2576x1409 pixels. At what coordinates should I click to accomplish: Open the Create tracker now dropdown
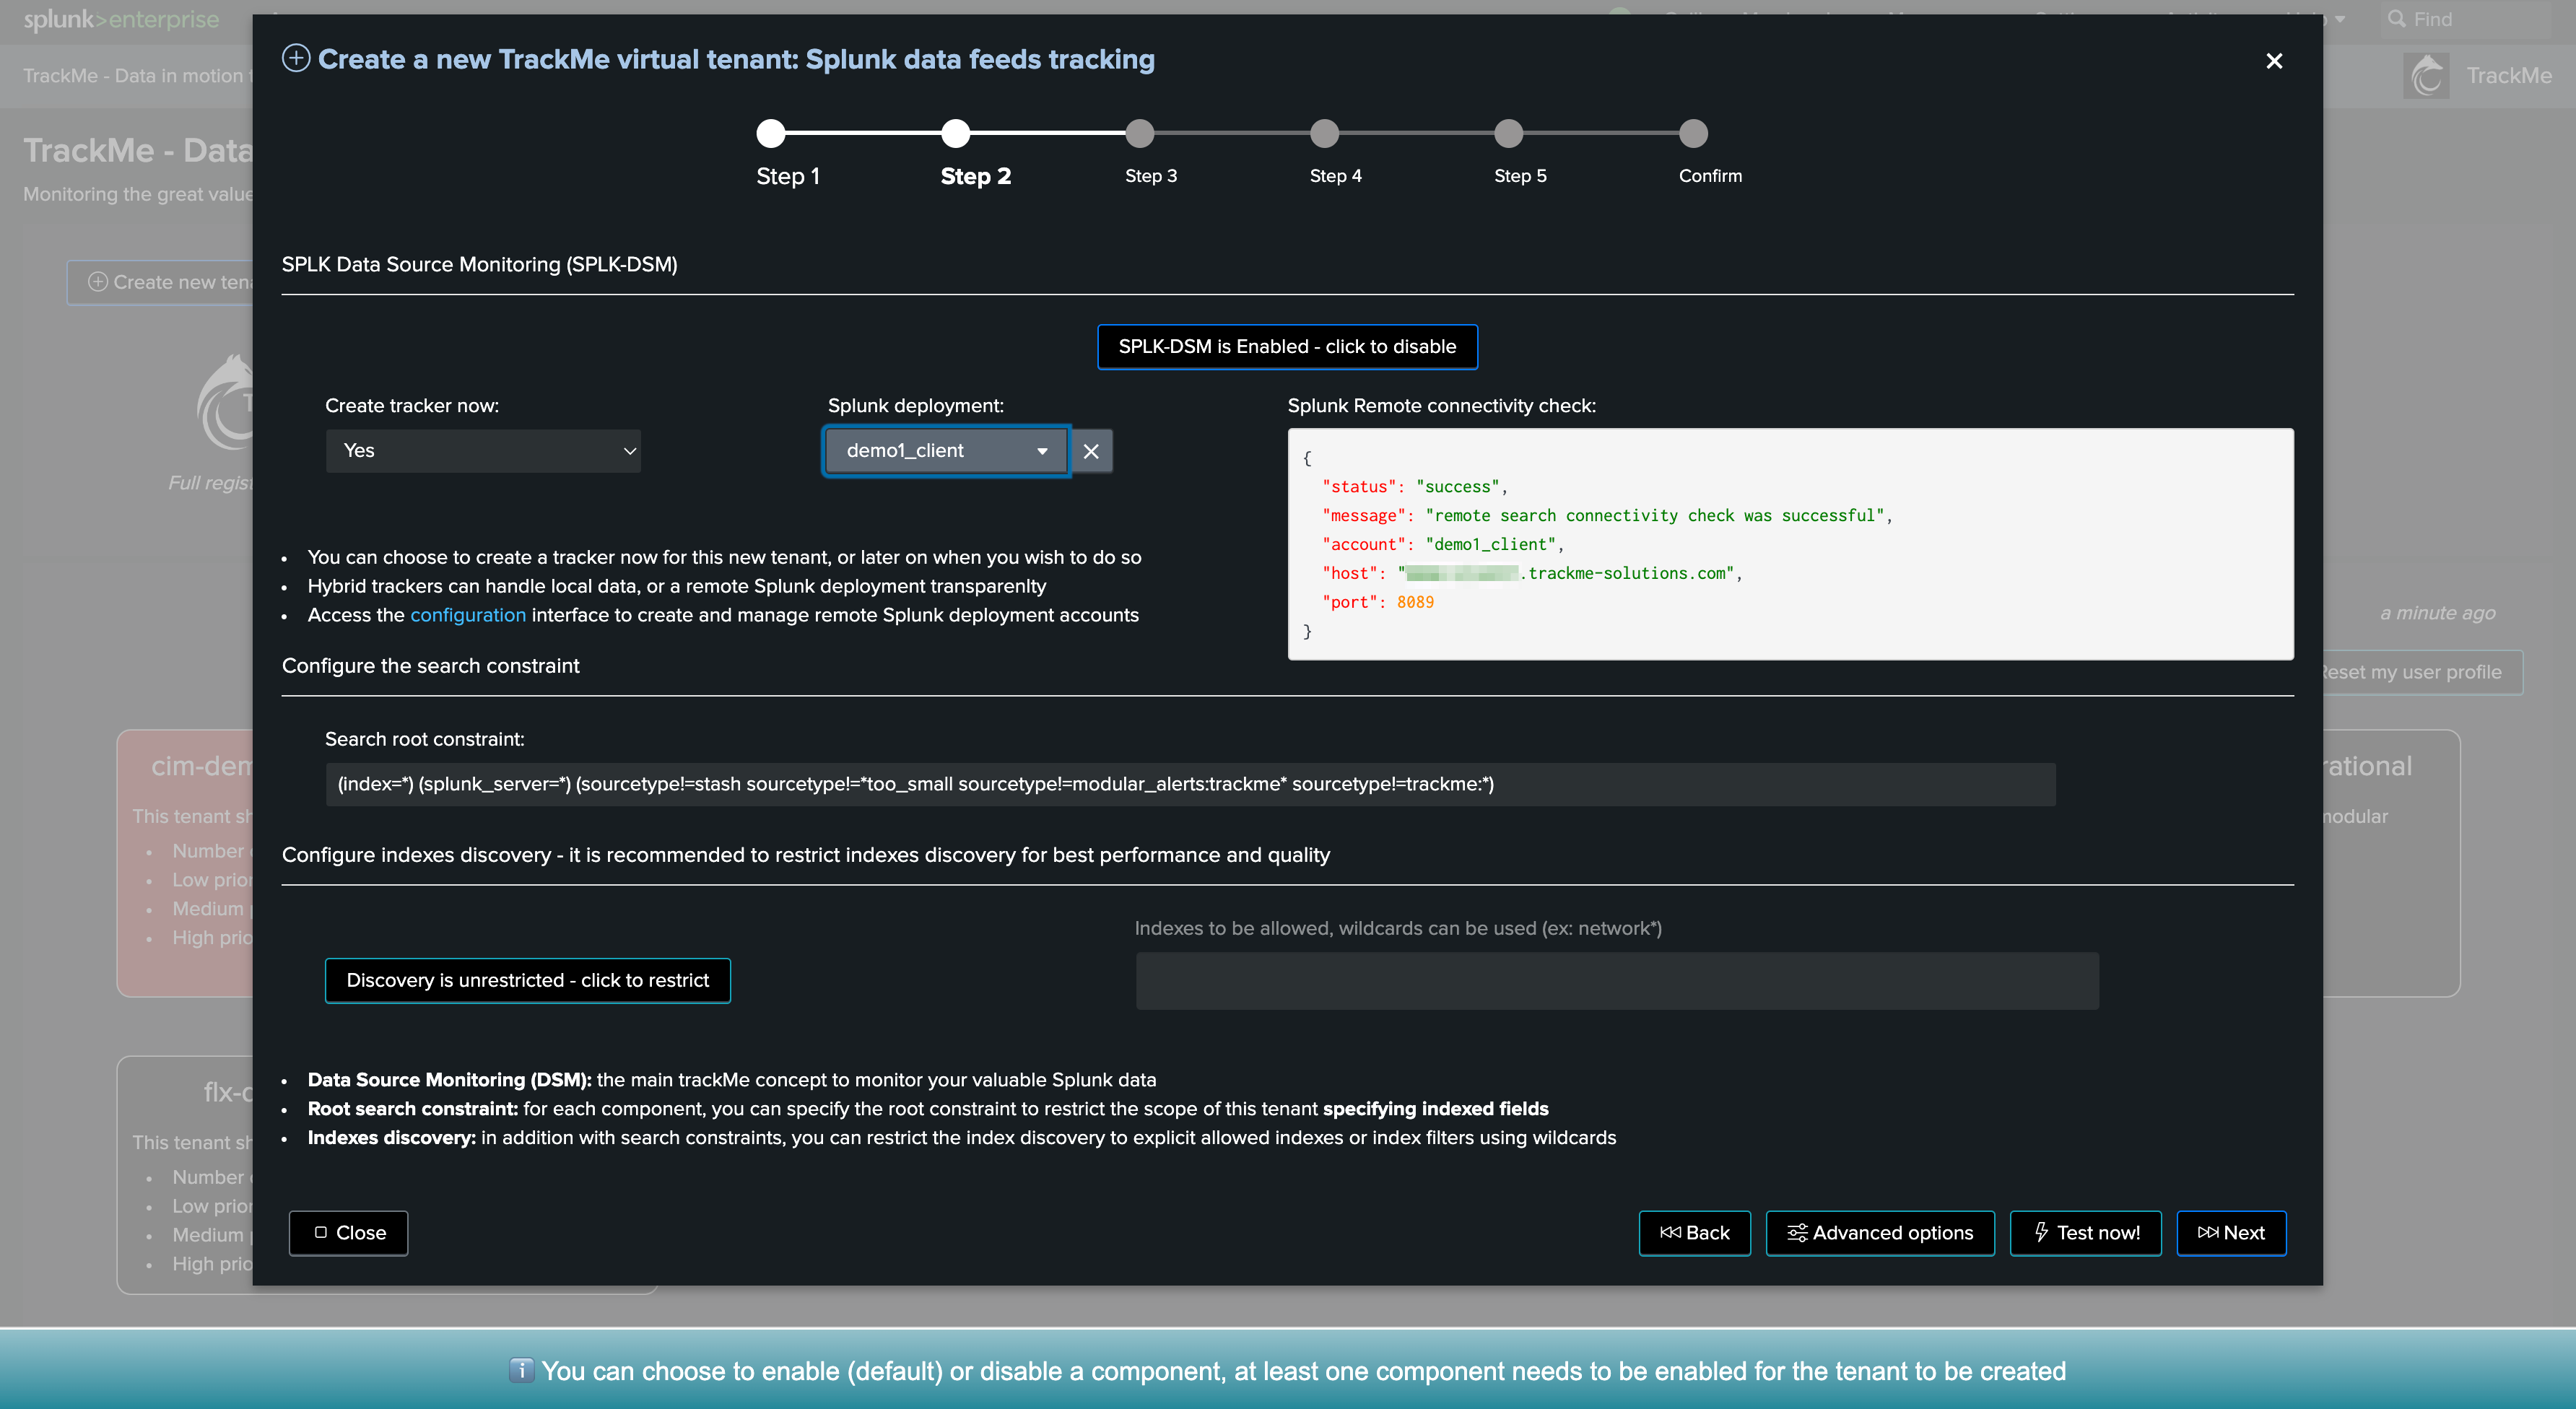[483, 451]
